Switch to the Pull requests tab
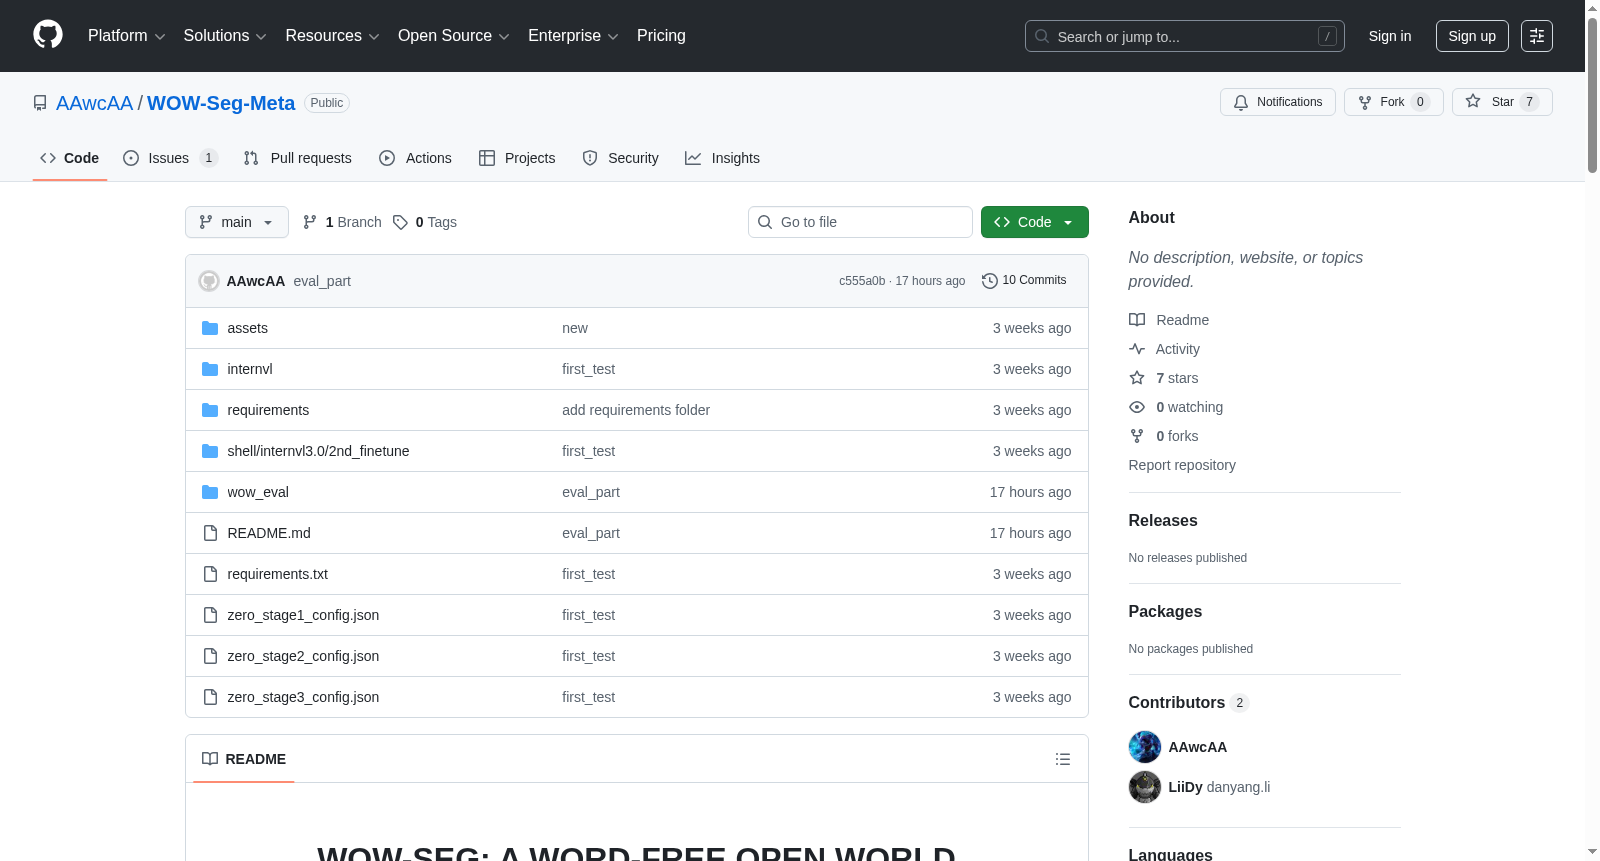Image resolution: width=1600 pixels, height=861 pixels. (298, 158)
